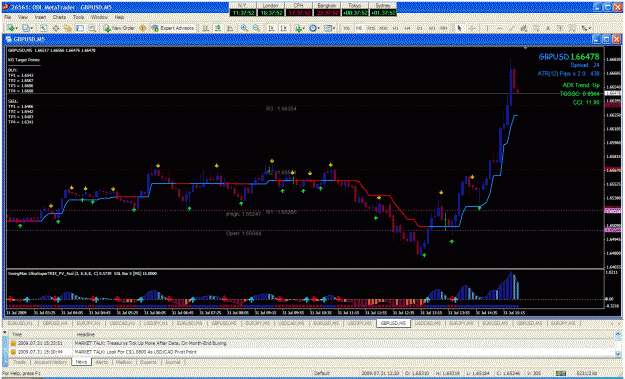625x379 pixels.
Task: Open the Charts menu
Action: (x=59, y=18)
